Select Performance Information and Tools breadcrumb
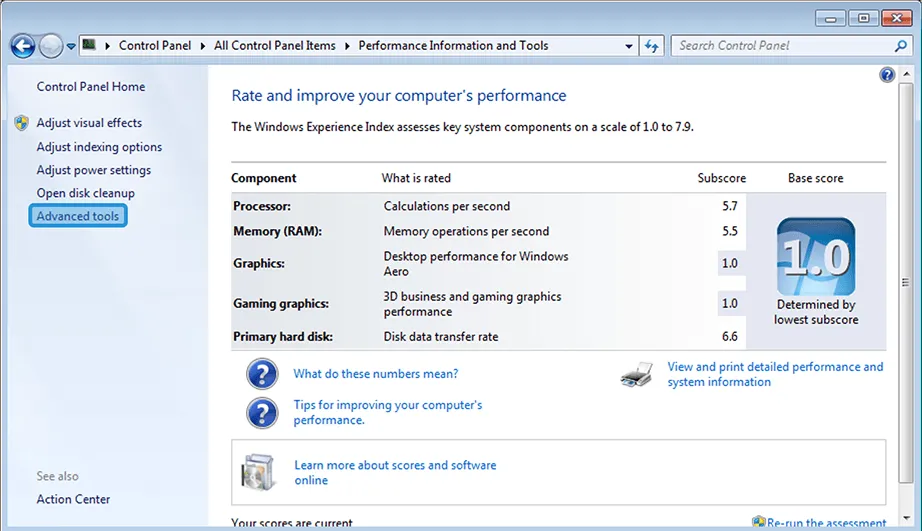The image size is (922, 531). tap(453, 46)
